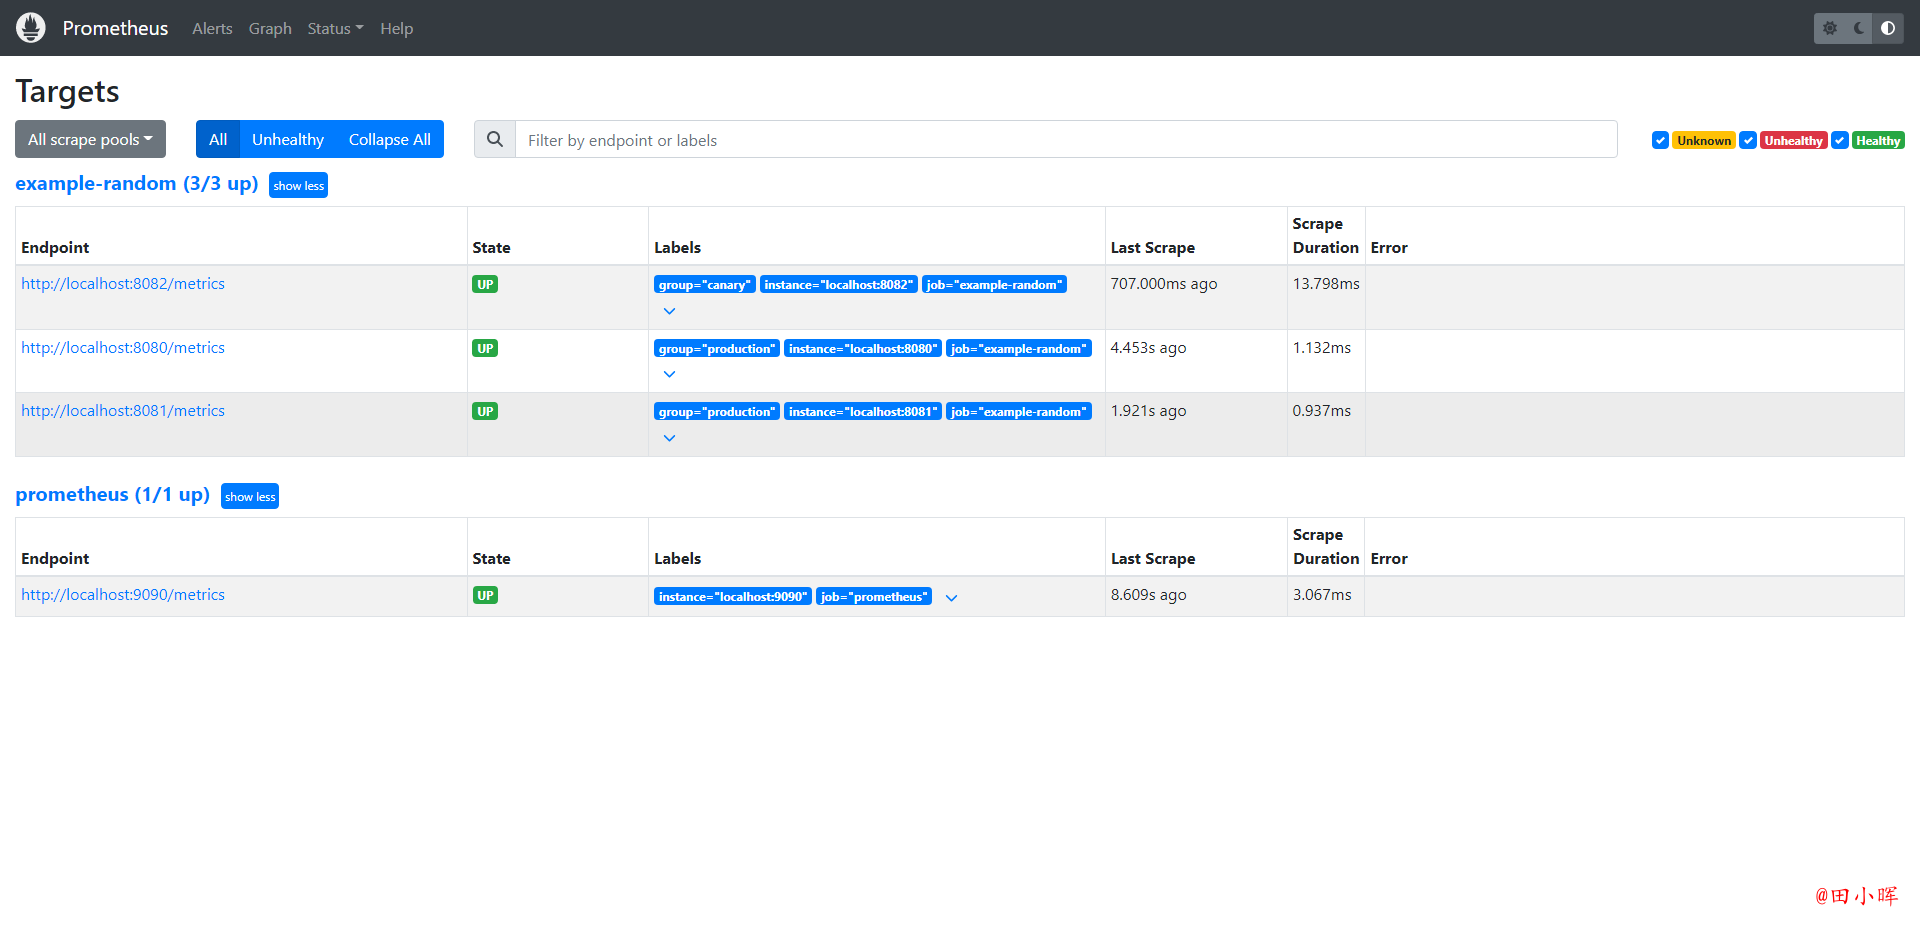Open example-random (3/3 up) pool heading
This screenshot has width=1920, height=928.
pos(137,184)
